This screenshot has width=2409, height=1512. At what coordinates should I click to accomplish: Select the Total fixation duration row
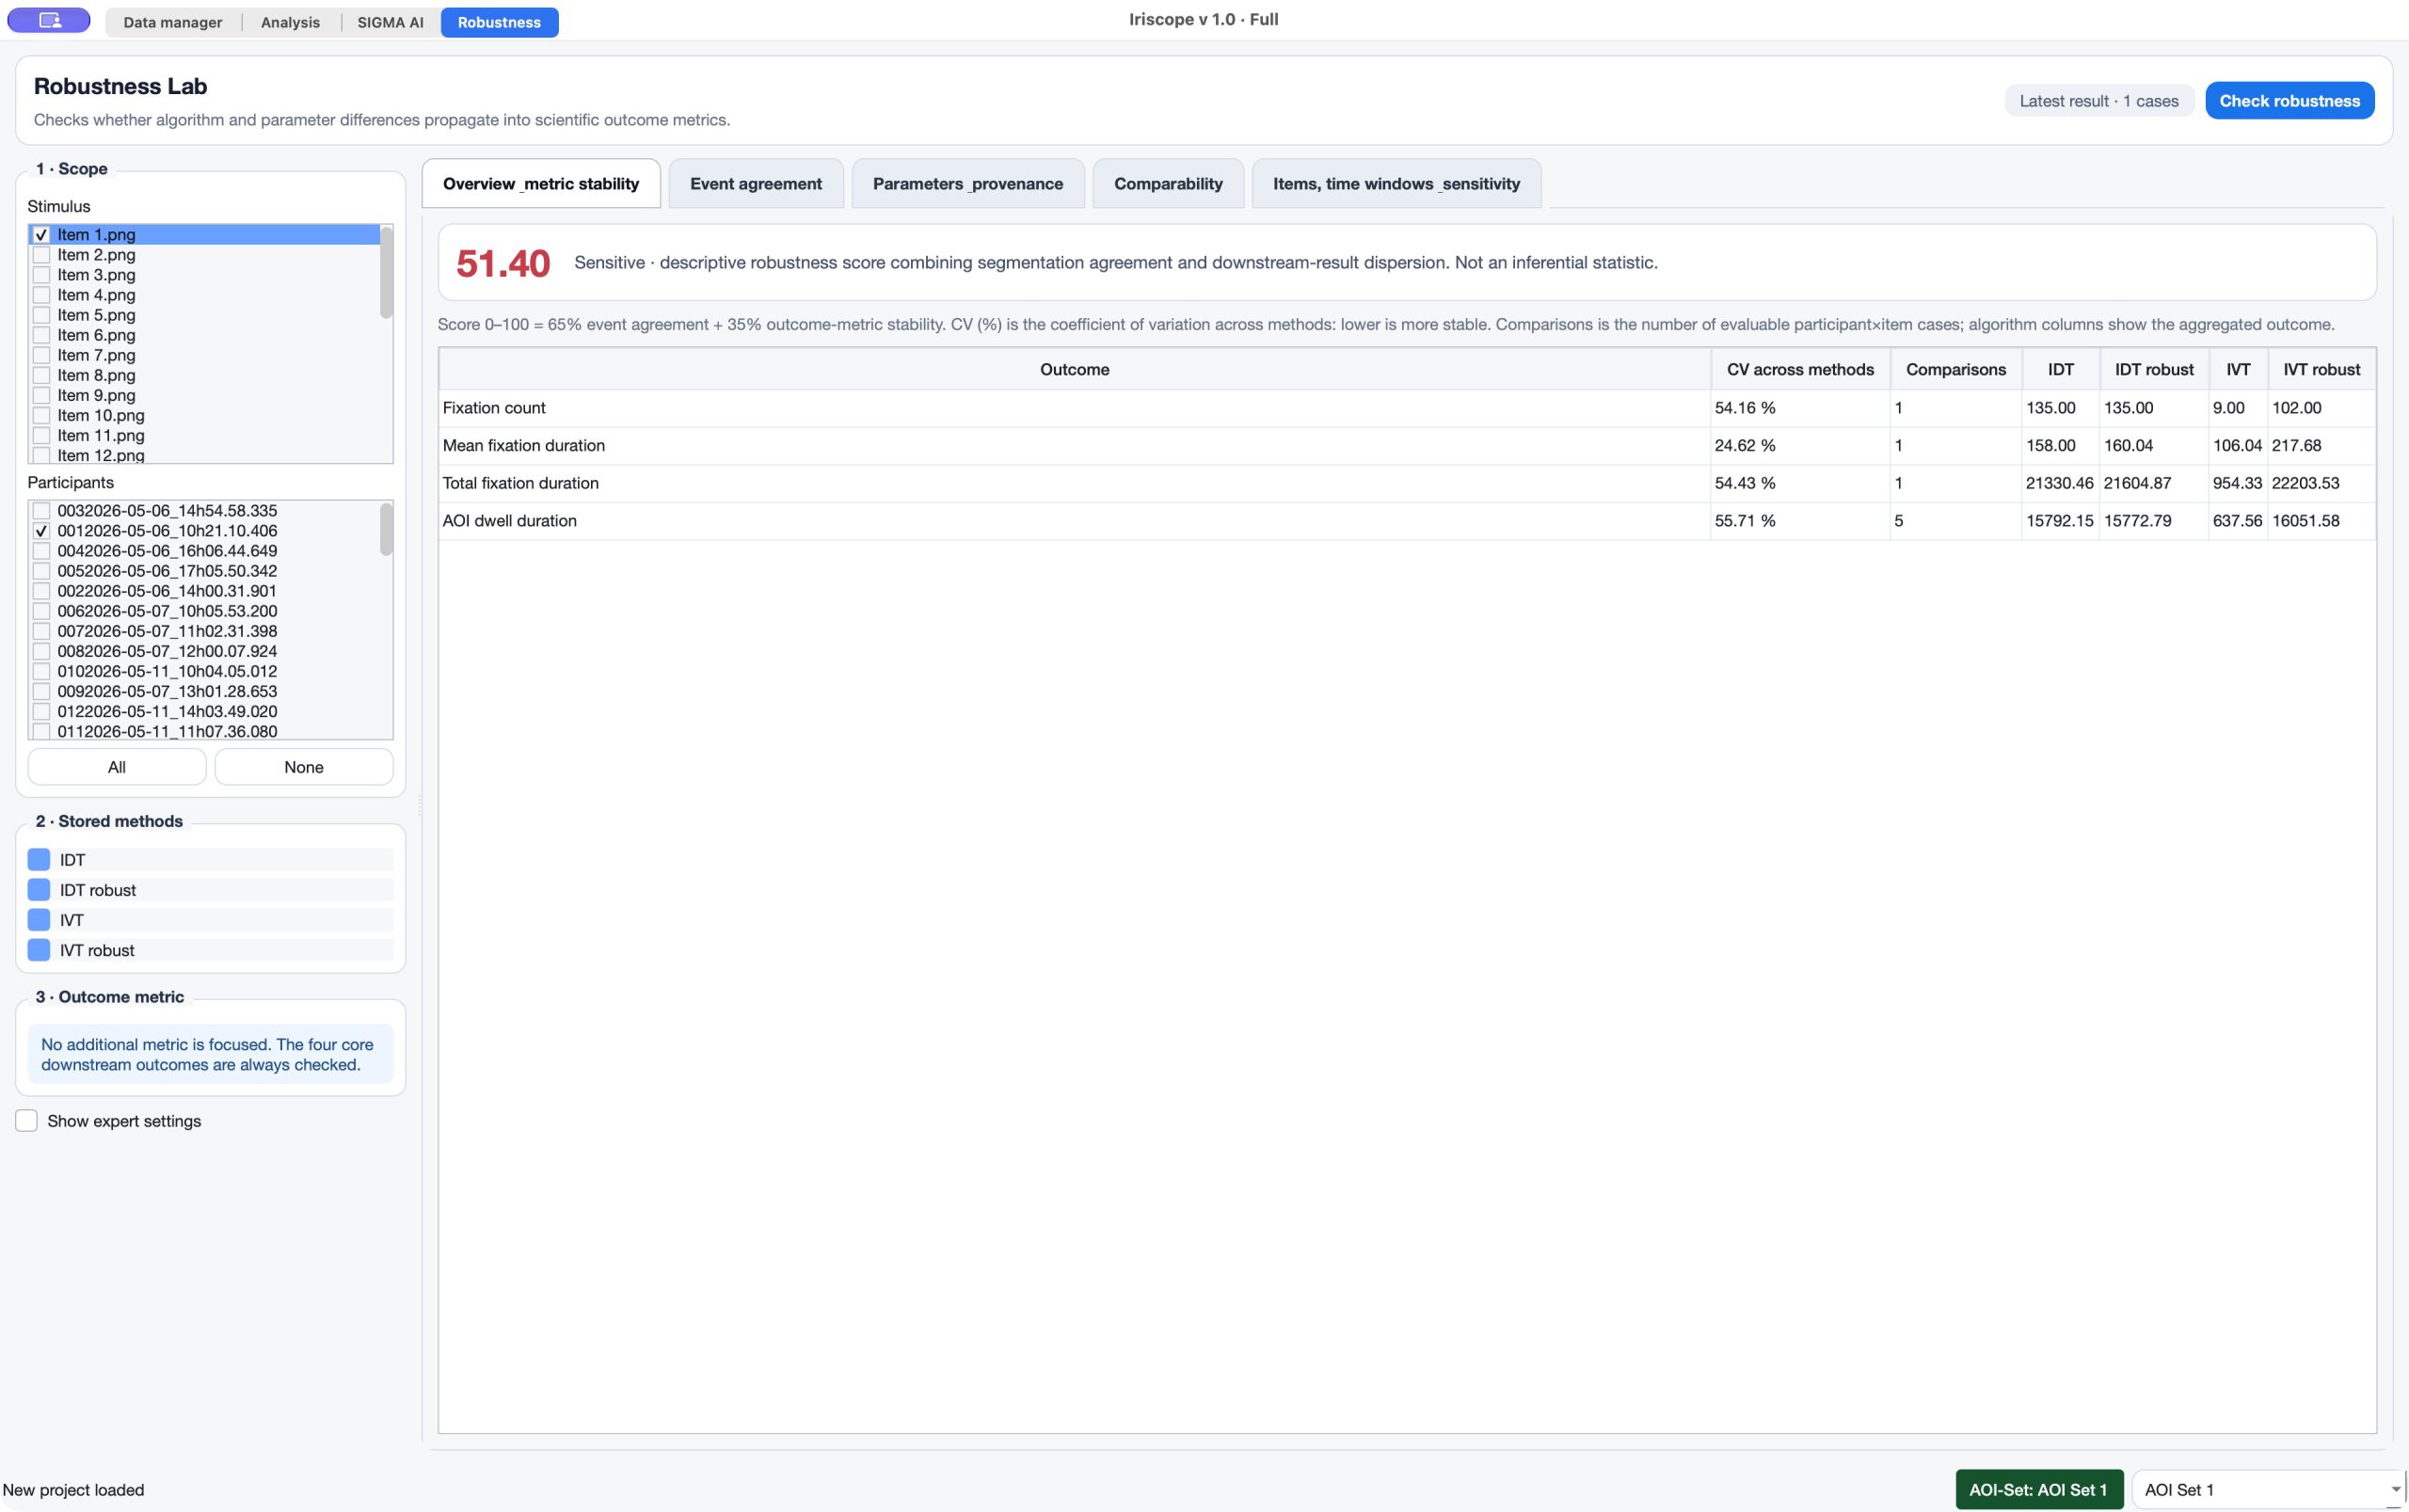pyautogui.click(x=1407, y=483)
